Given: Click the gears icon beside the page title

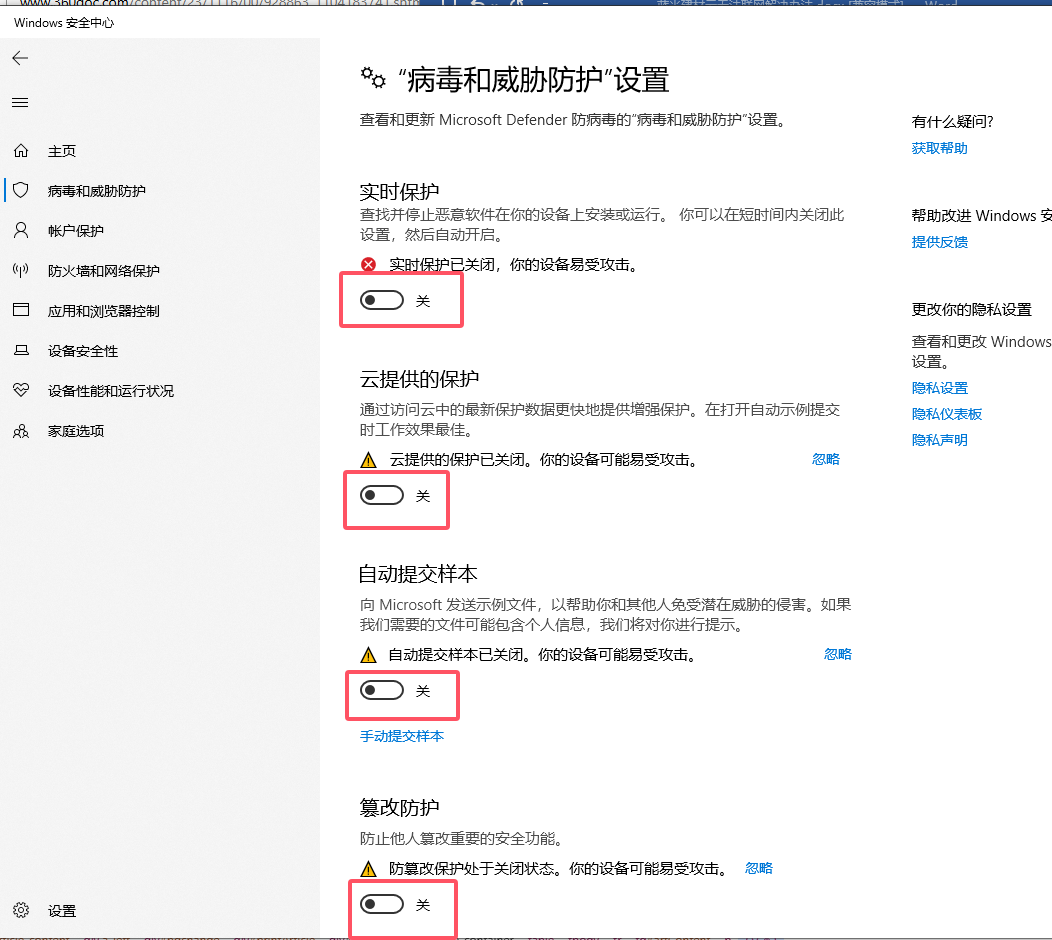Looking at the screenshot, I should tap(373, 78).
